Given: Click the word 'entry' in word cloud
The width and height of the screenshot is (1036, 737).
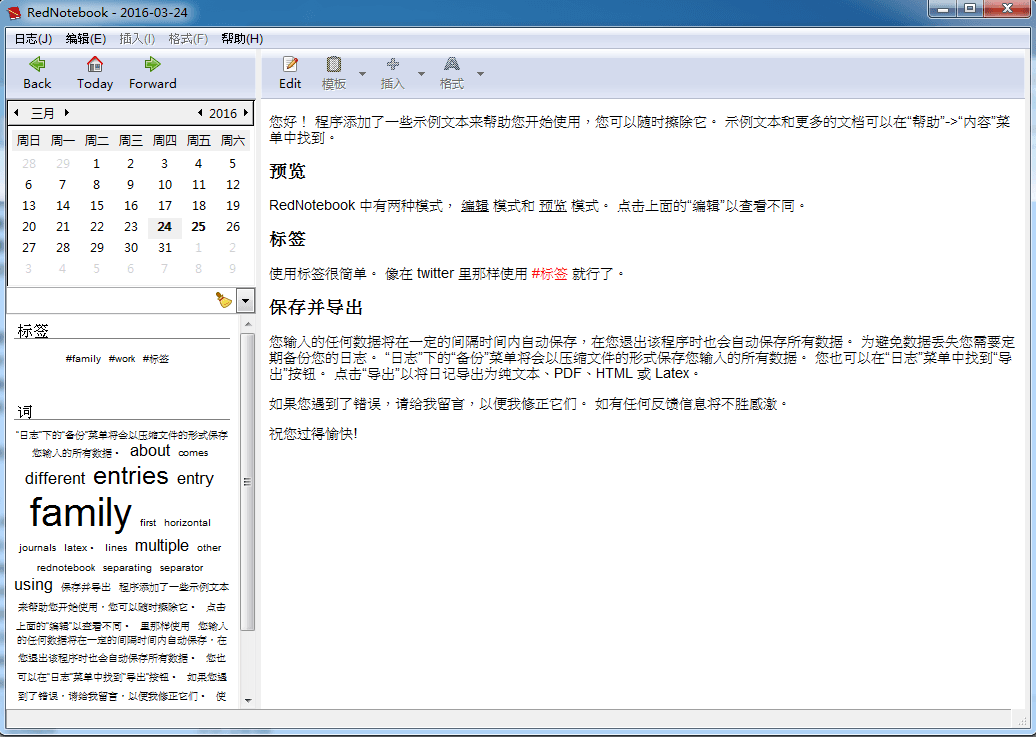Looking at the screenshot, I should point(195,479).
